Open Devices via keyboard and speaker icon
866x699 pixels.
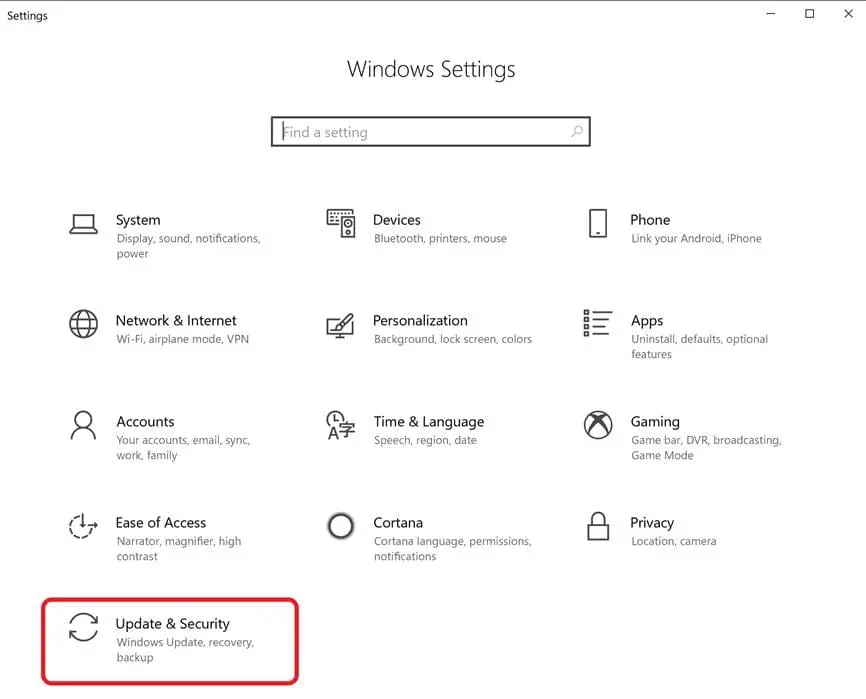[341, 223]
